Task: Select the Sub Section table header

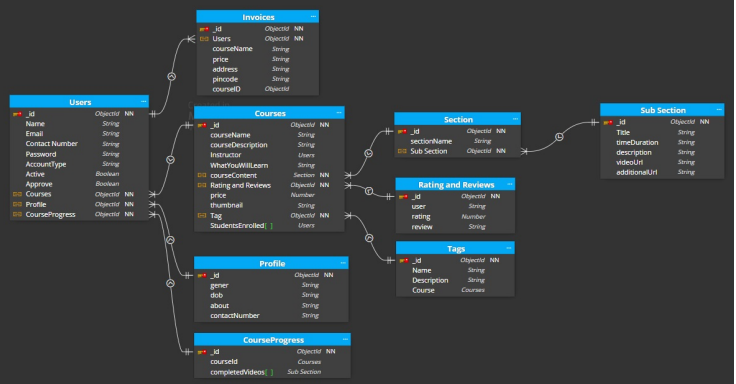Action: pos(662,109)
